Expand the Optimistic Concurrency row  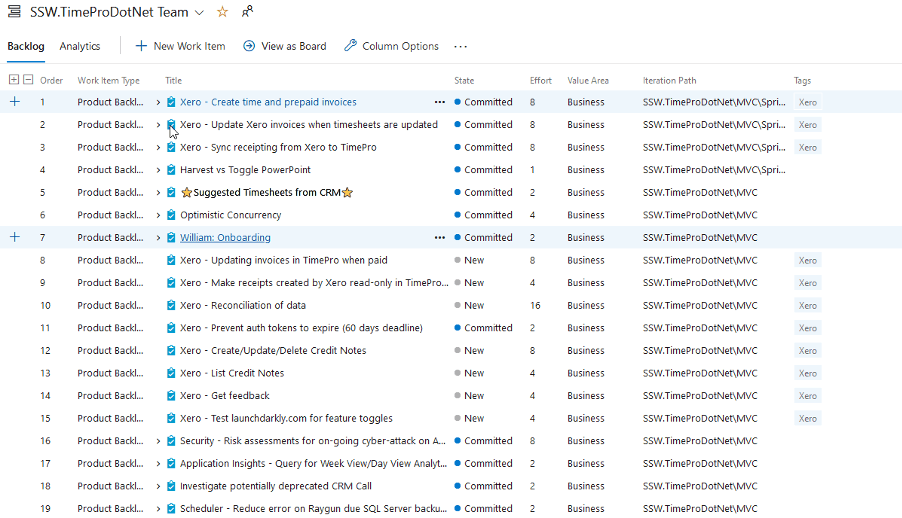click(x=158, y=215)
